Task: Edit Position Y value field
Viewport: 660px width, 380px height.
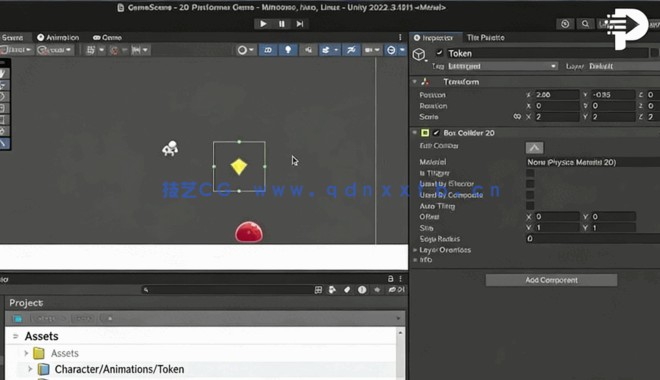Action: tap(612, 95)
